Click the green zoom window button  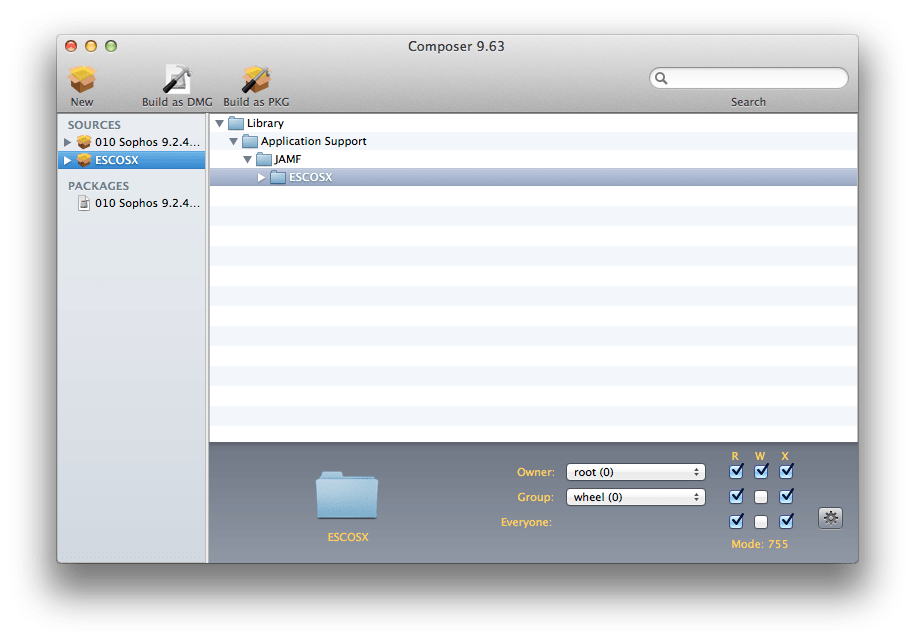tap(111, 46)
